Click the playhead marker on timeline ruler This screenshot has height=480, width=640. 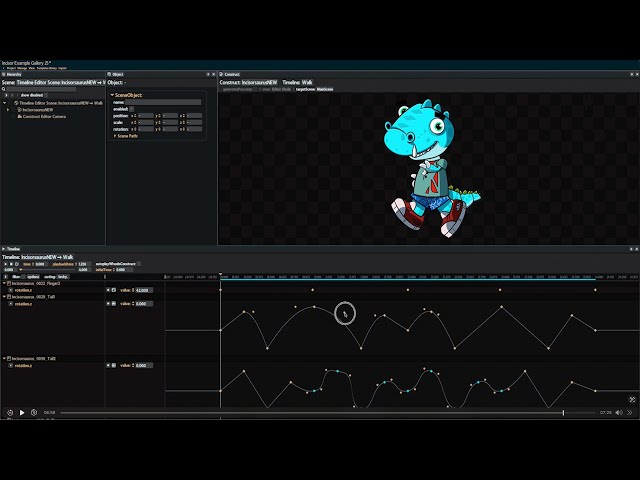coord(220,275)
